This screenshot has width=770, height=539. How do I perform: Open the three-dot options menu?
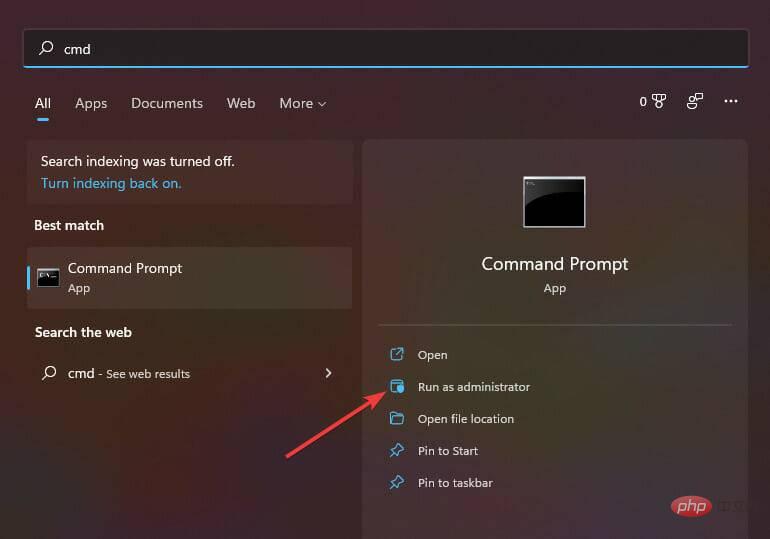731,101
